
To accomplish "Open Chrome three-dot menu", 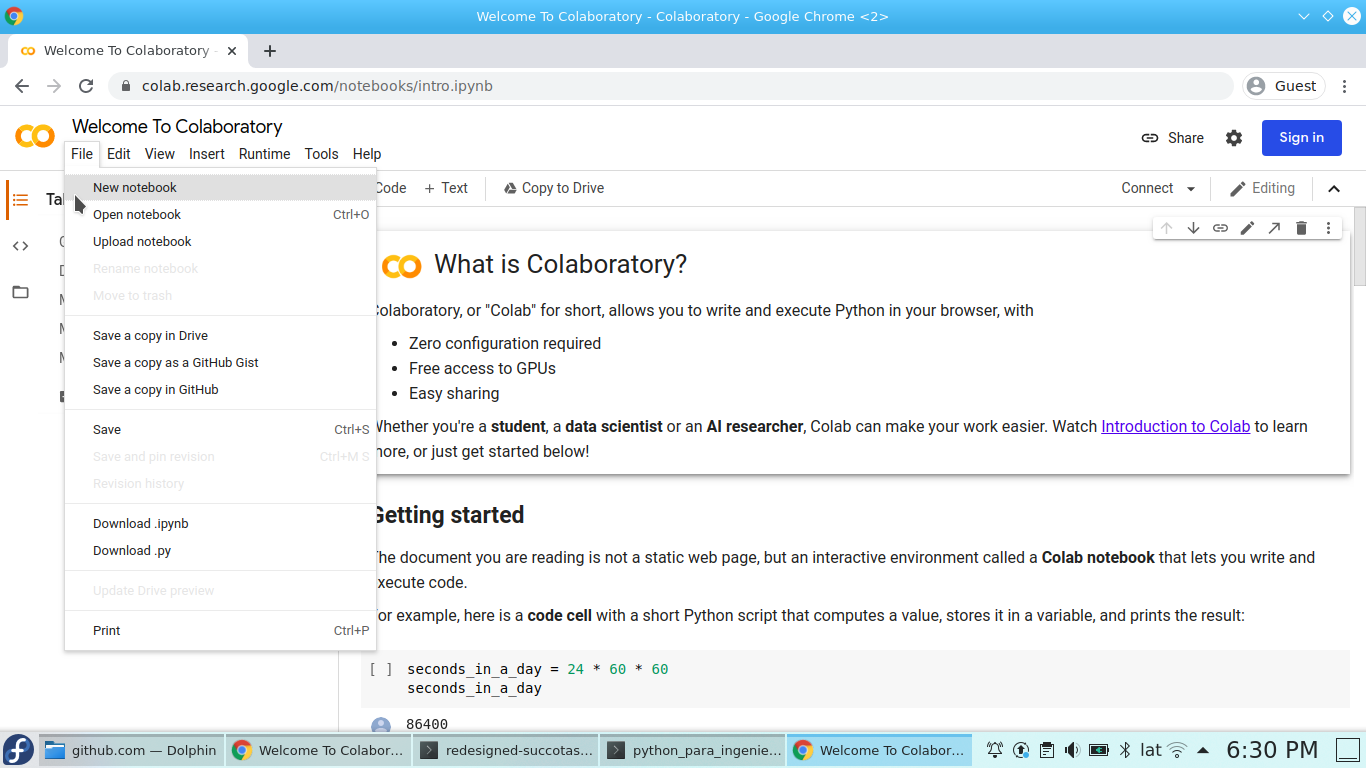I will click(x=1346, y=86).
